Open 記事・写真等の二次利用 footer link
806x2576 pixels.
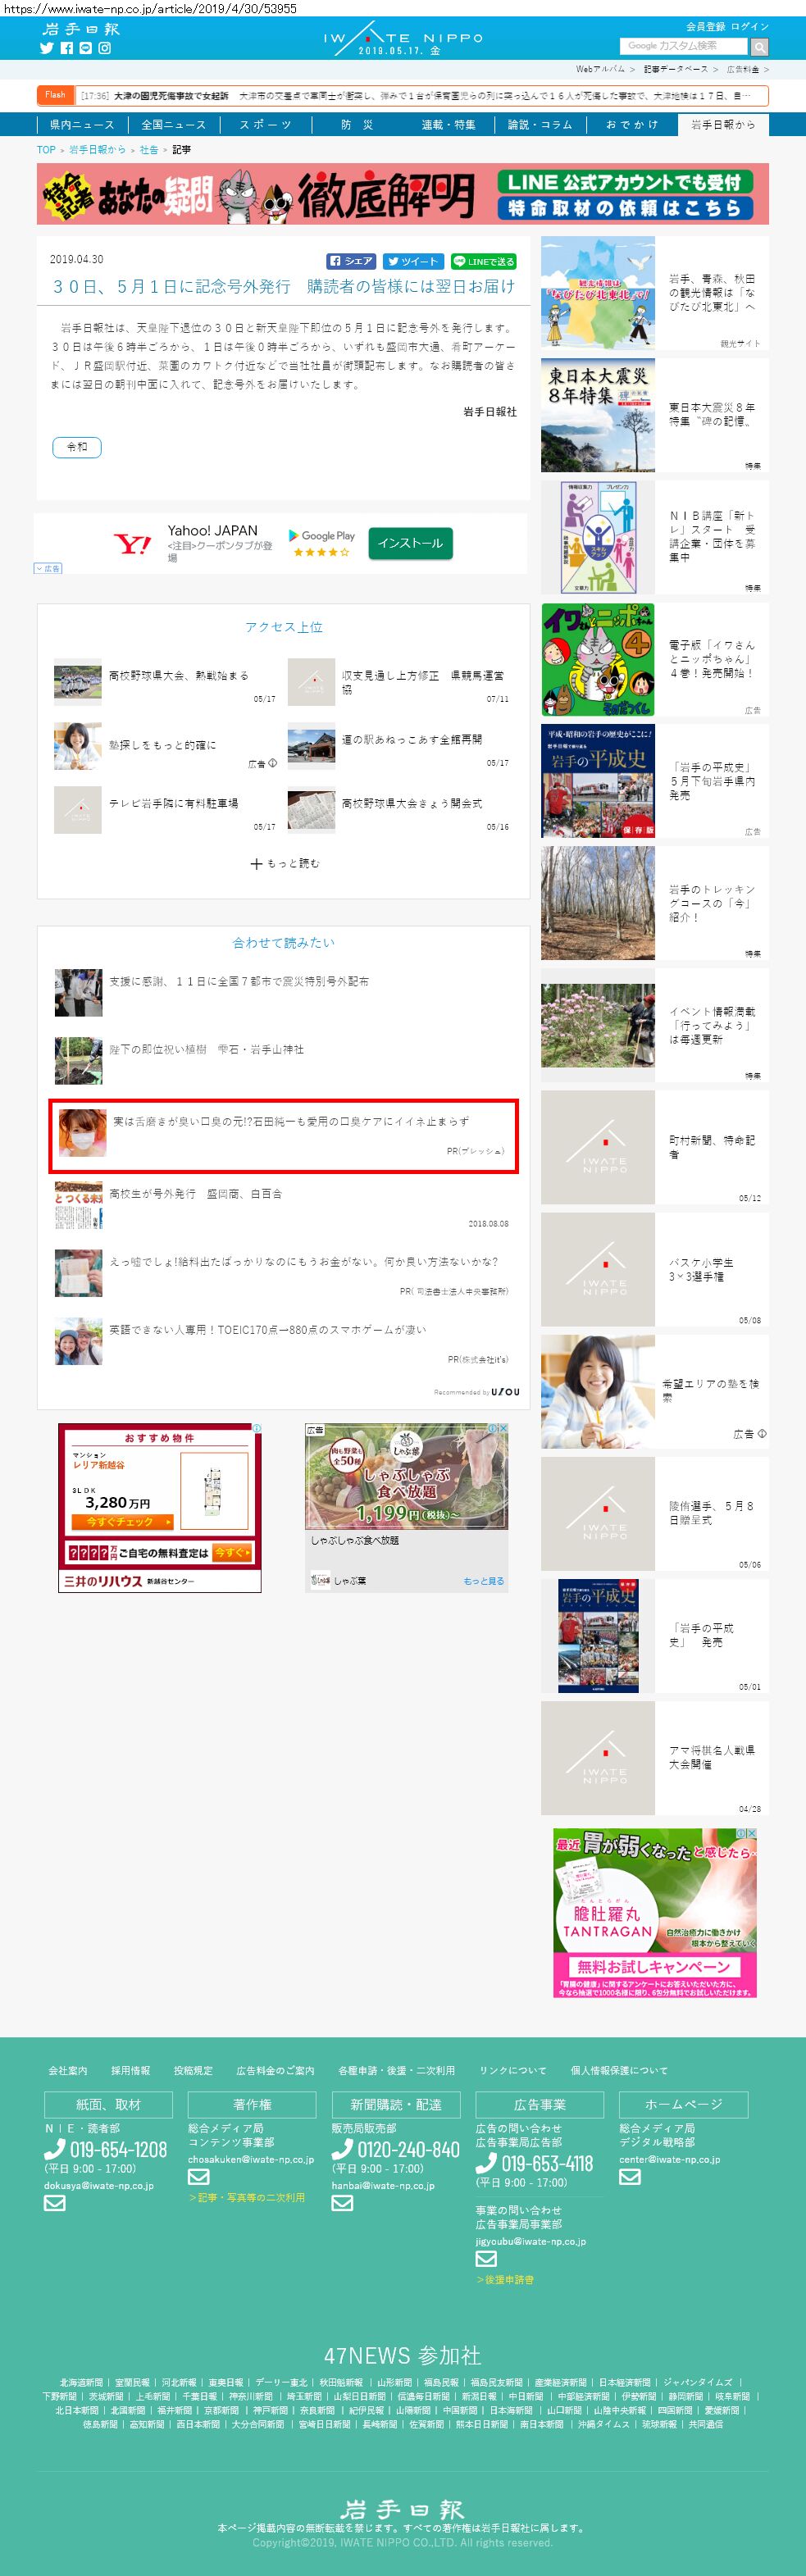[247, 2197]
